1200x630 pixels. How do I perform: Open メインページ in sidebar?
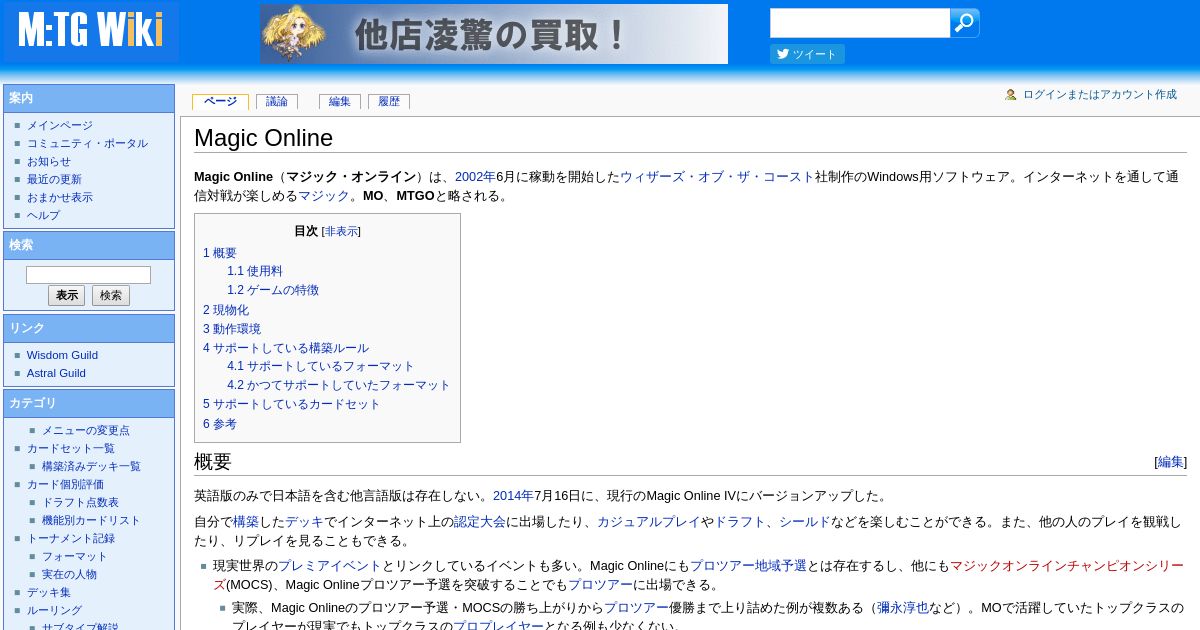[x=60, y=125]
